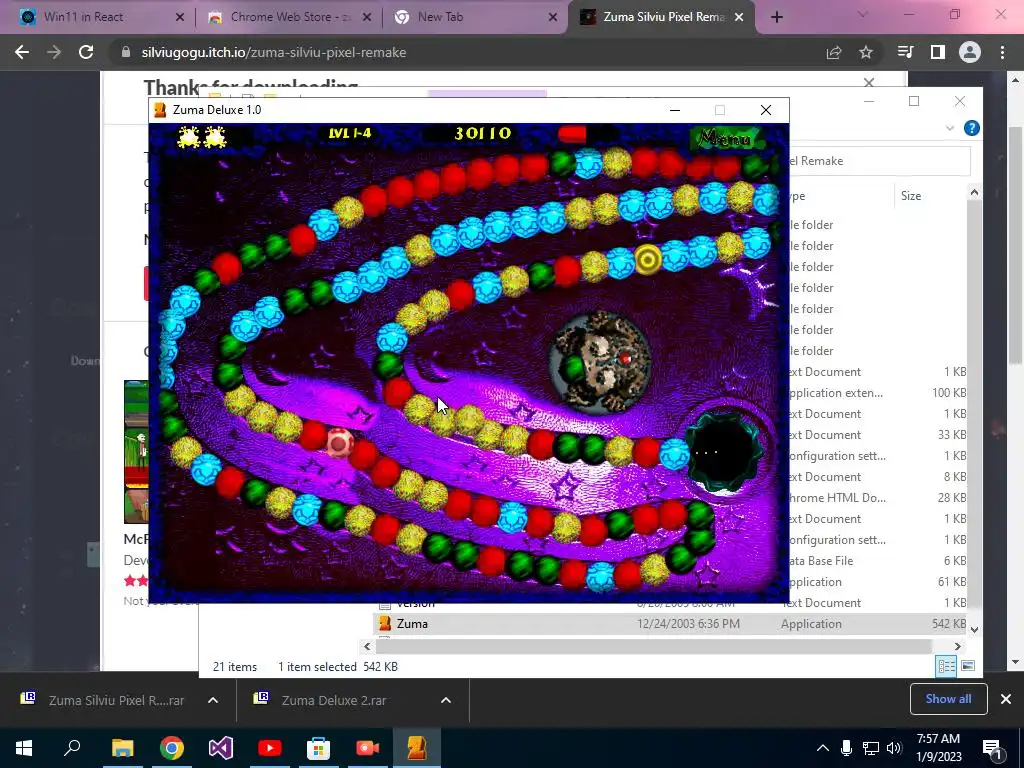The image size is (1024, 768).
Task: Open YouTube app from taskbar
Action: pos(270,748)
